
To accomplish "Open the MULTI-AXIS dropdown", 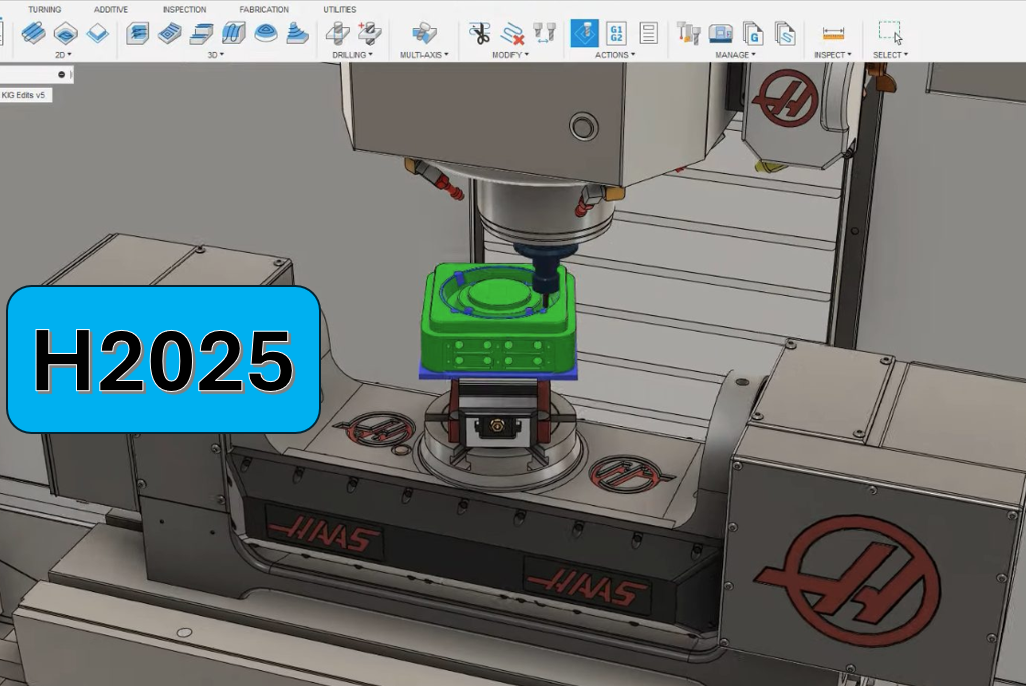I will click(424, 55).
